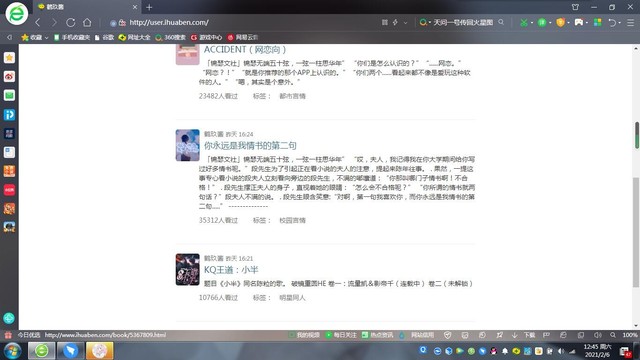Image resolution: width=640 pixels, height=360 pixels.
Task: Open the Weibo icon in the sidebar
Action: (9, 76)
